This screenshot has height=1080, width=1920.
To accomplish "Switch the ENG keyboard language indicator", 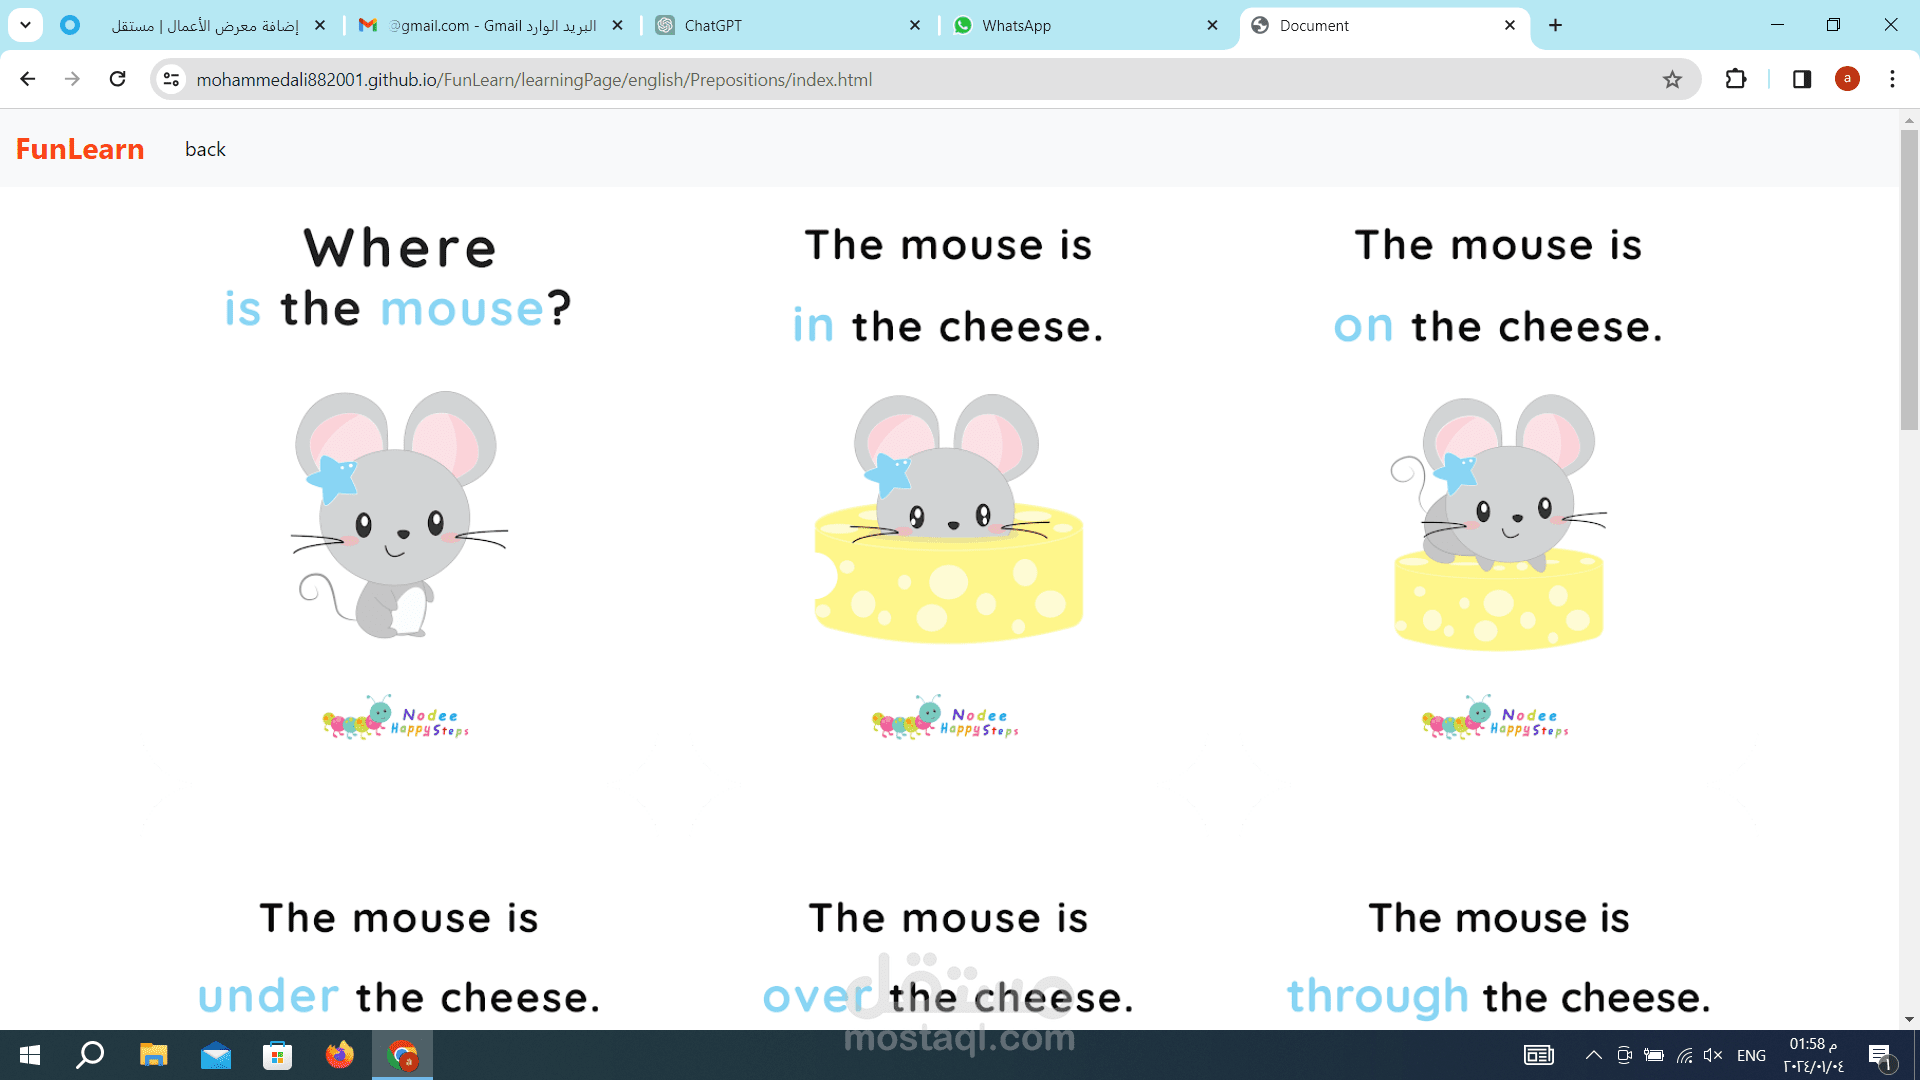I will 1751,1055.
